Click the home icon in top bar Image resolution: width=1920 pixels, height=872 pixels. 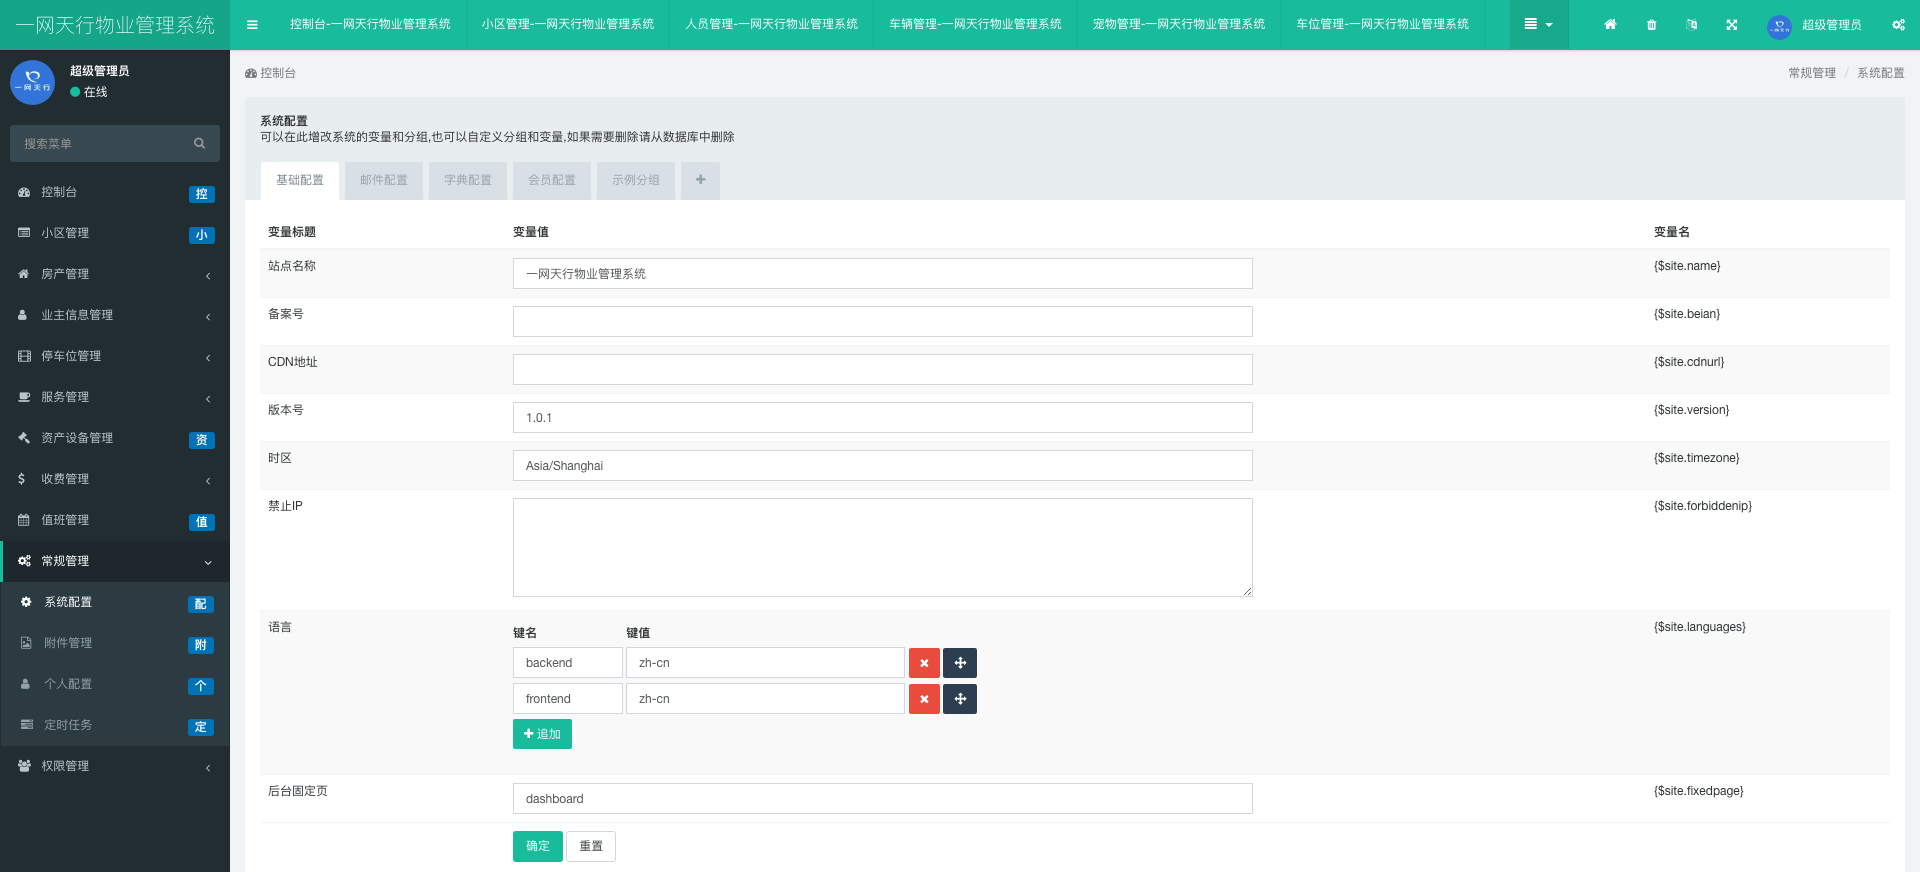(x=1610, y=25)
